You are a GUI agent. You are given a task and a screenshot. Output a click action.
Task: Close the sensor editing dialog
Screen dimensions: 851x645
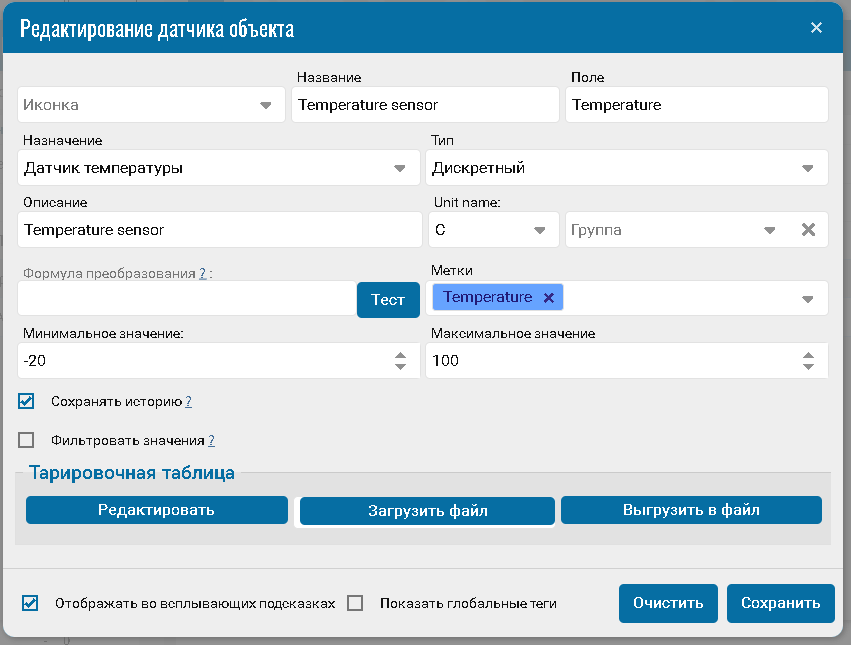(816, 27)
